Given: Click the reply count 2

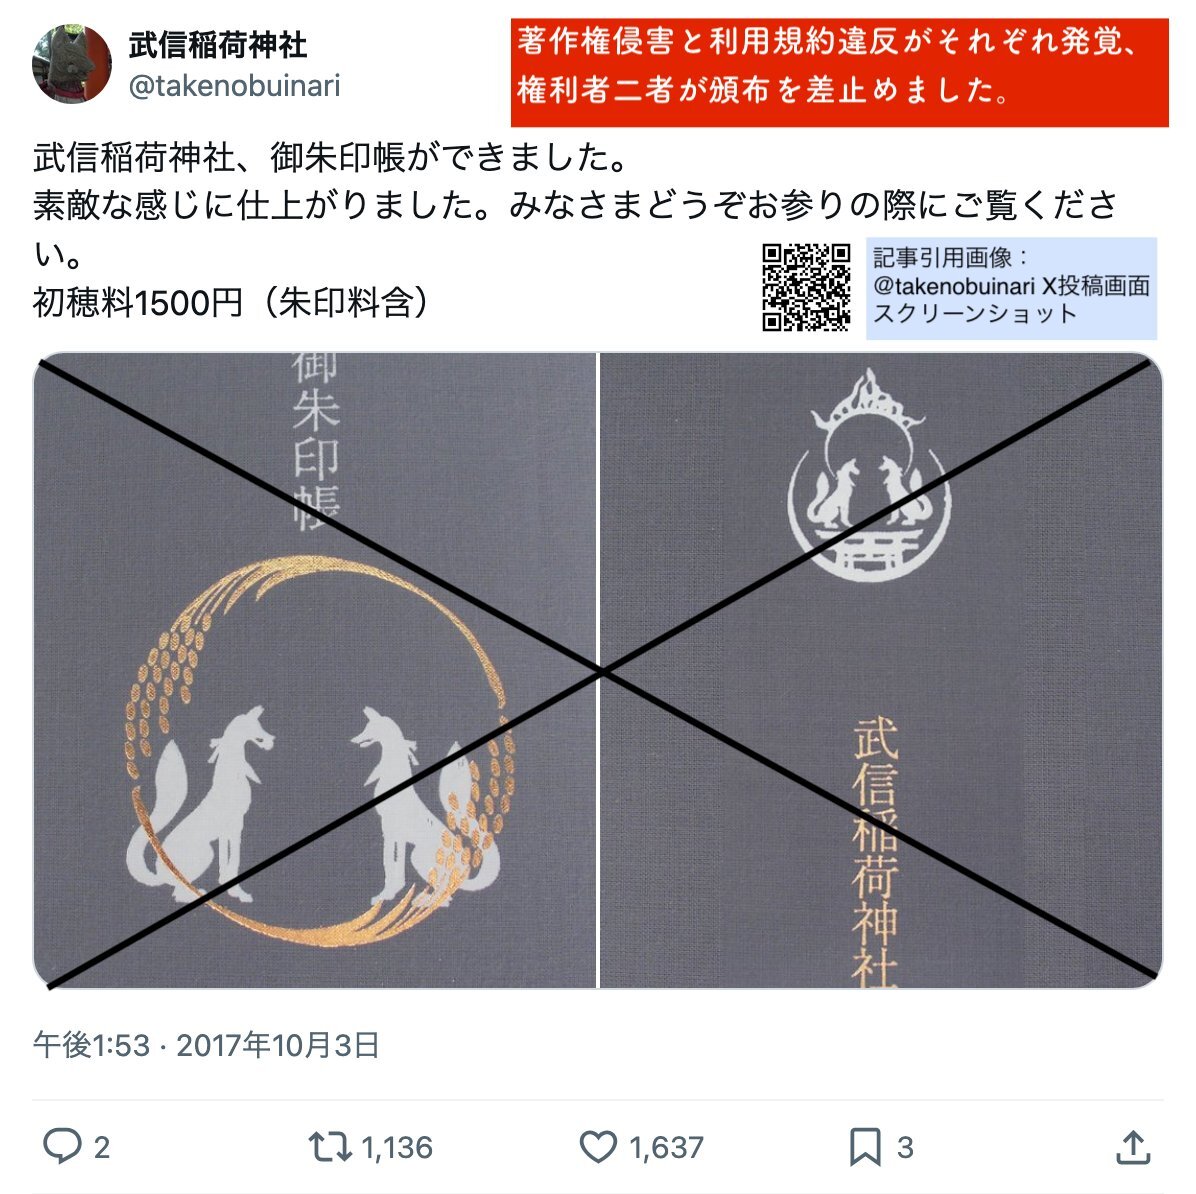Looking at the screenshot, I should (x=101, y=1147).
